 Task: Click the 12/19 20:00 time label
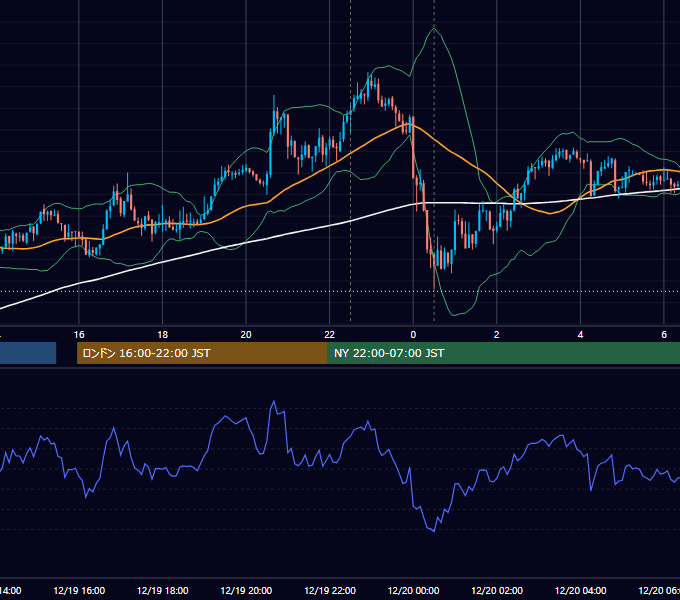[246, 590]
